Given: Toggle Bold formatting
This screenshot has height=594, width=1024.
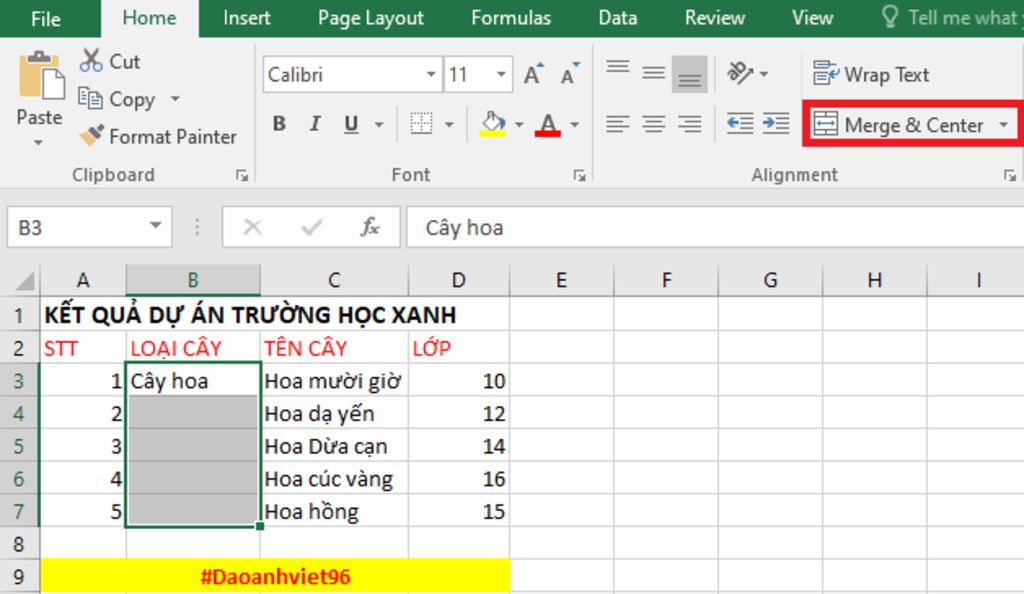Looking at the screenshot, I should coord(280,123).
